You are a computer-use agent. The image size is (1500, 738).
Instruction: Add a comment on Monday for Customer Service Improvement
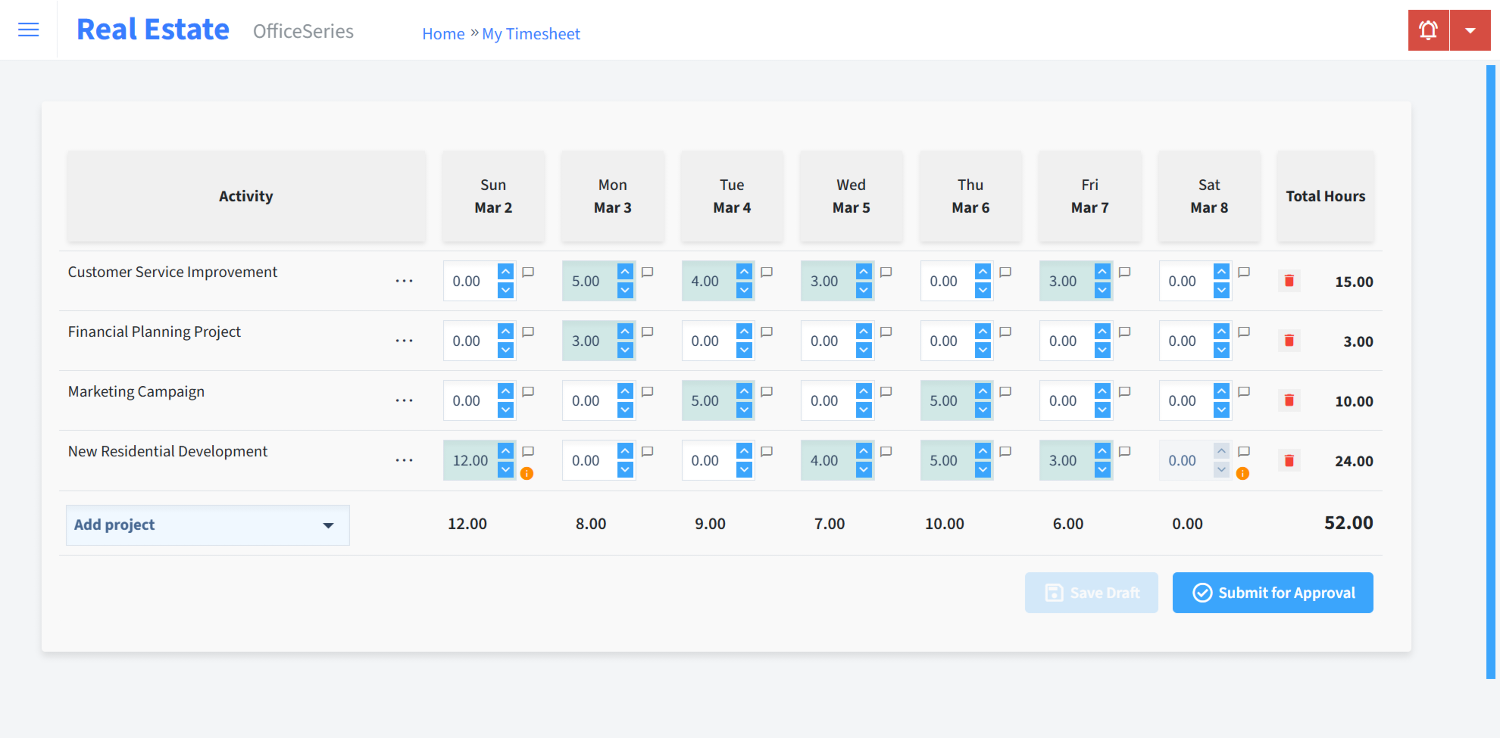646,271
